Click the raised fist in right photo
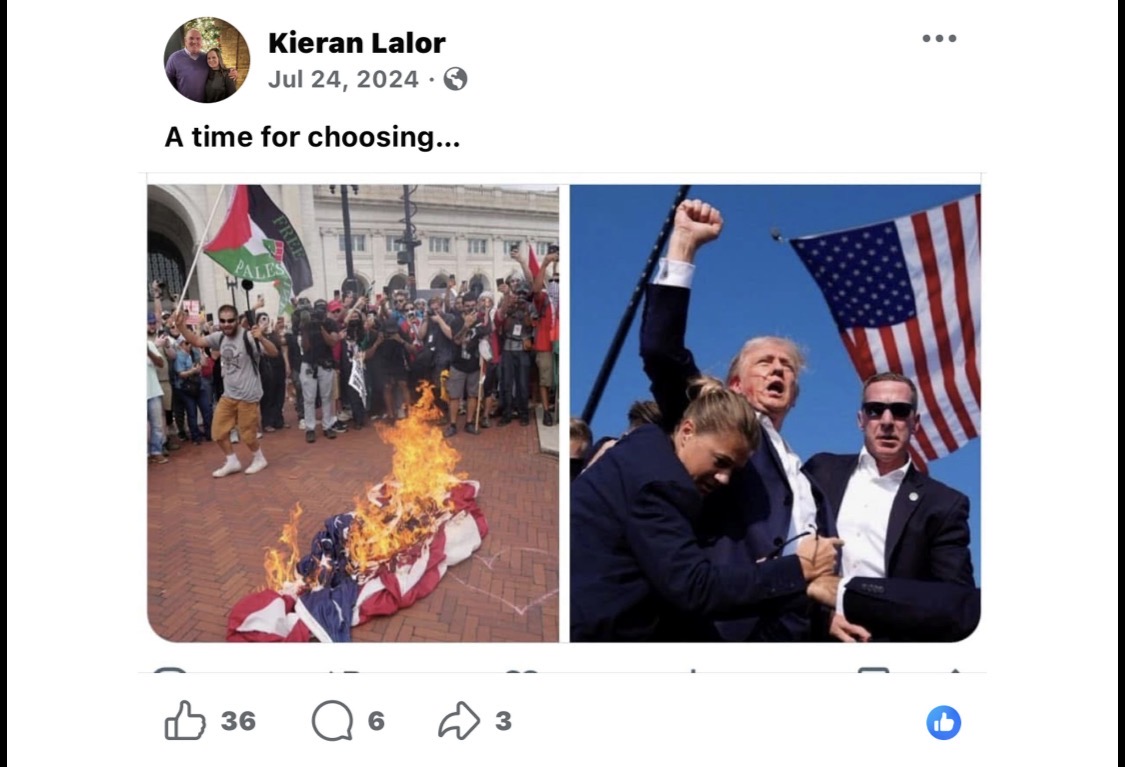1125x767 pixels. pyautogui.click(x=695, y=226)
